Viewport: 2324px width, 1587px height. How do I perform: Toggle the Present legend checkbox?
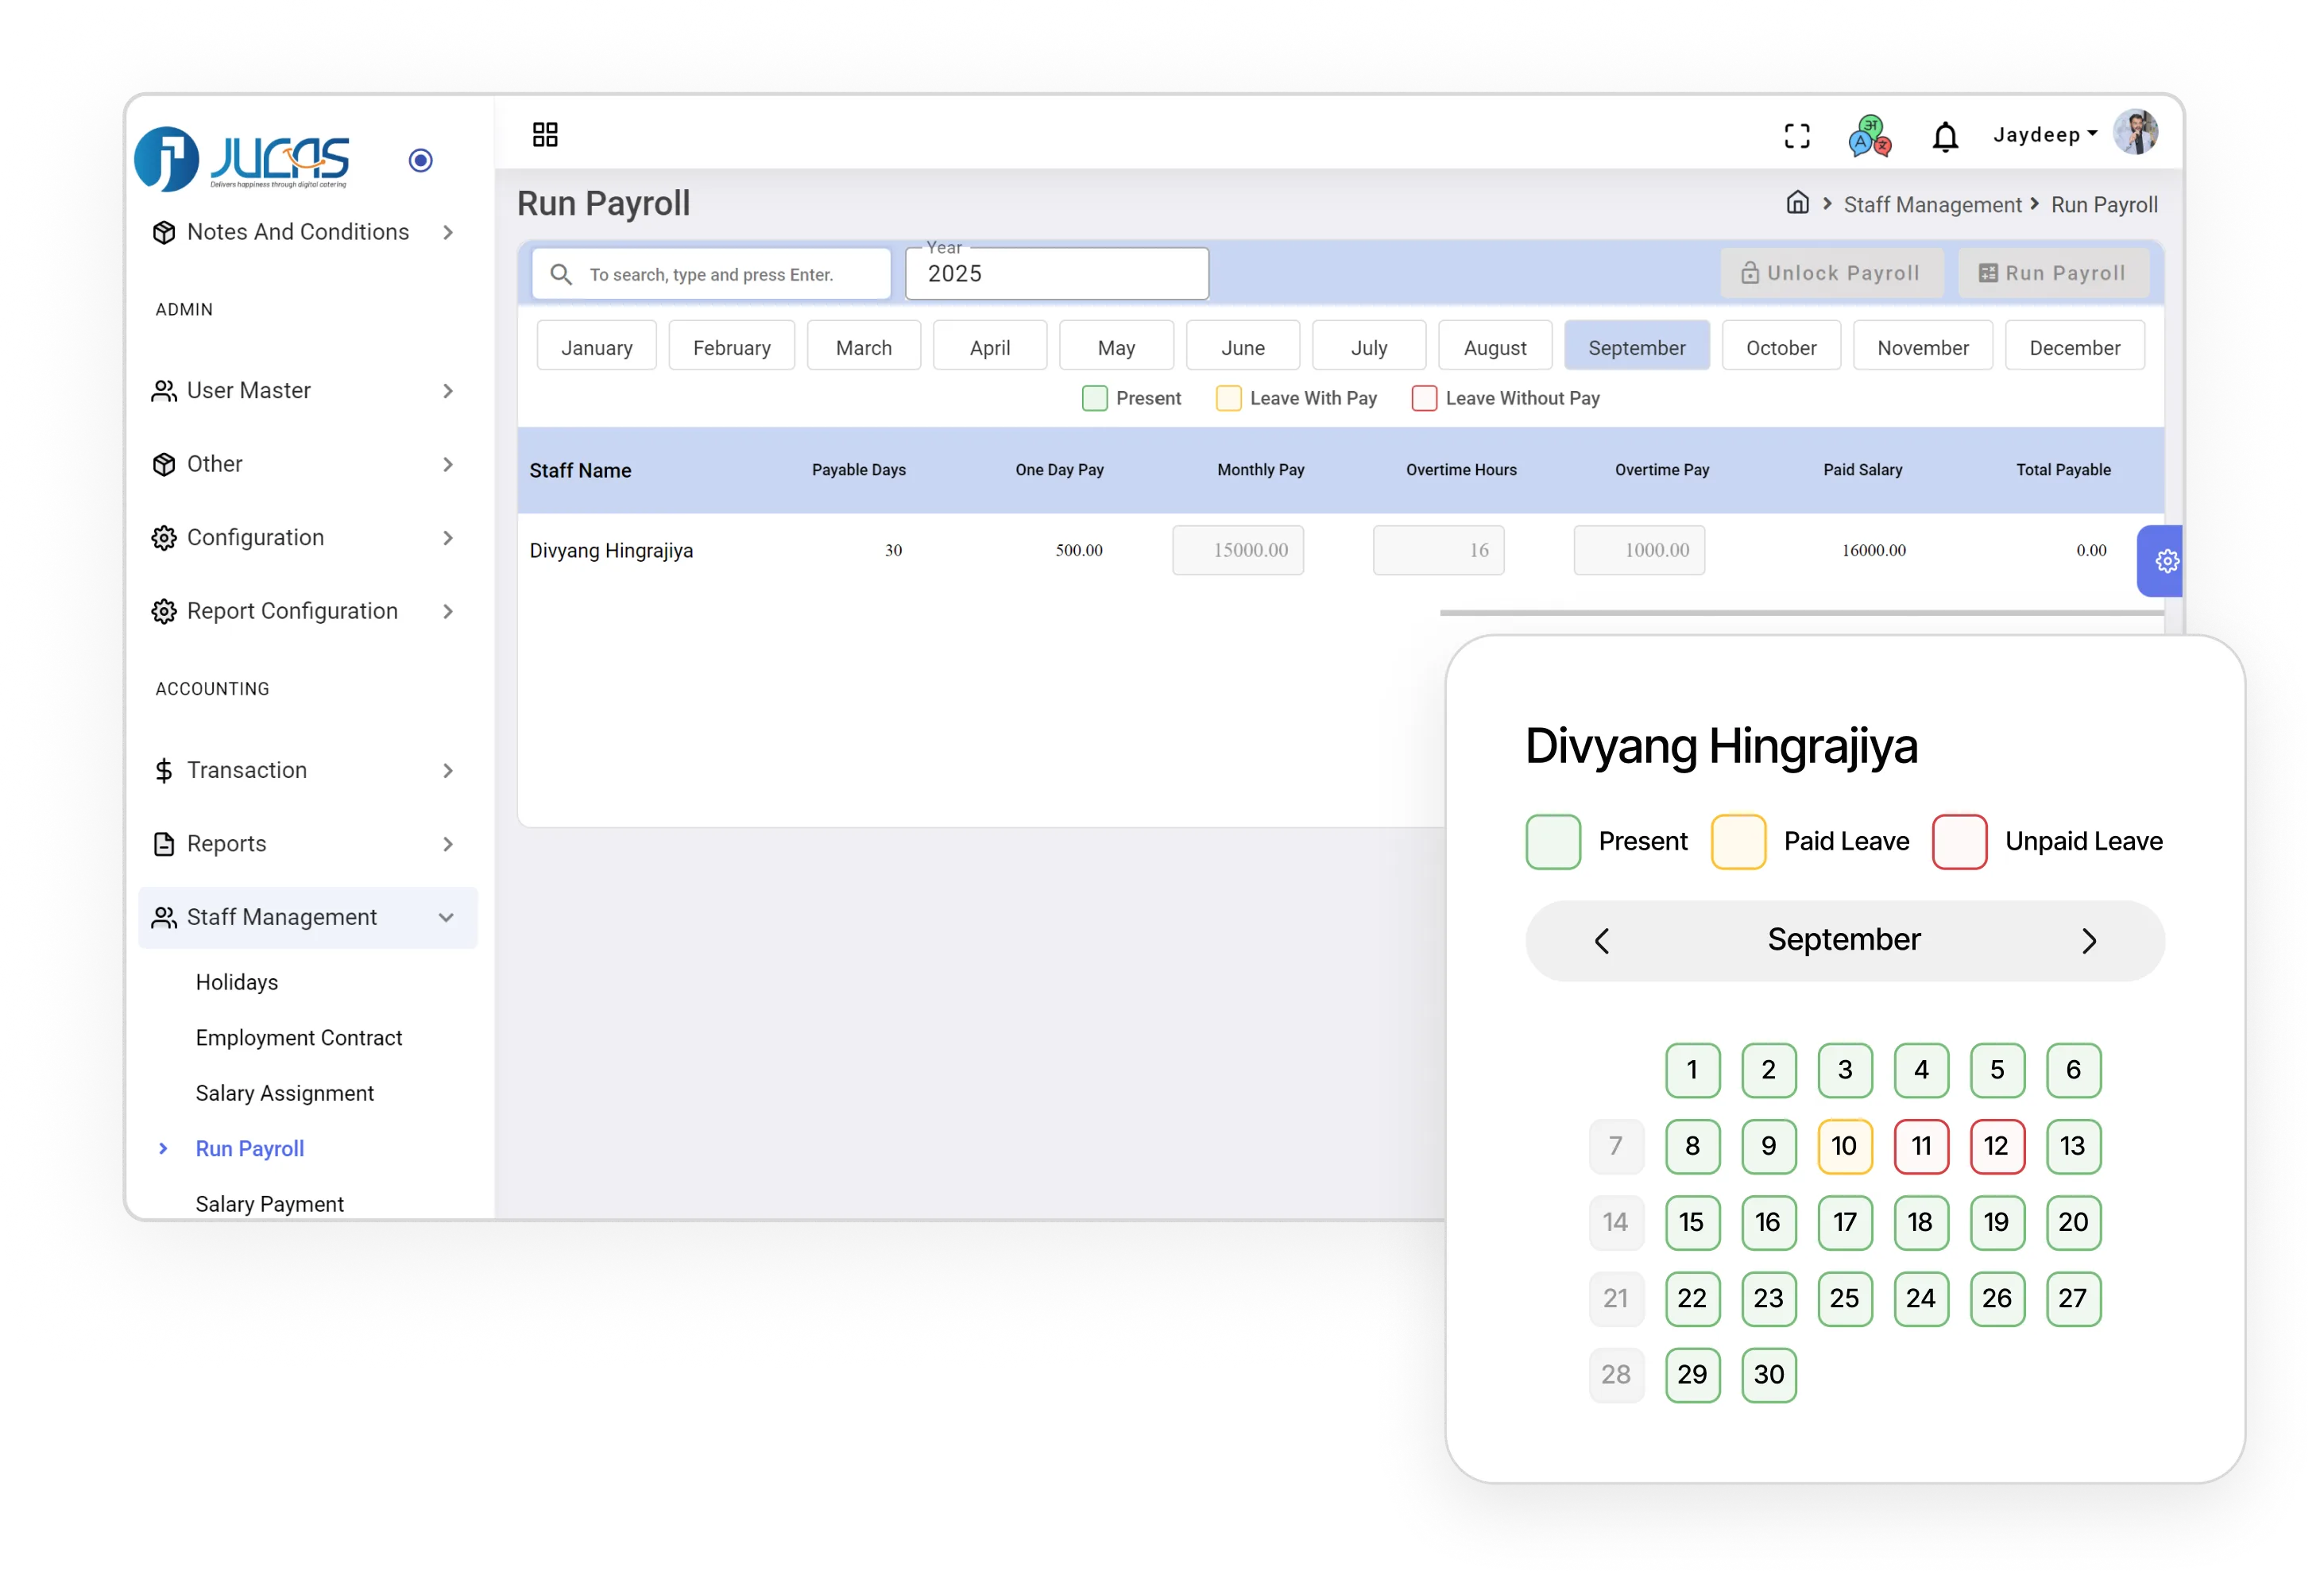click(1094, 398)
